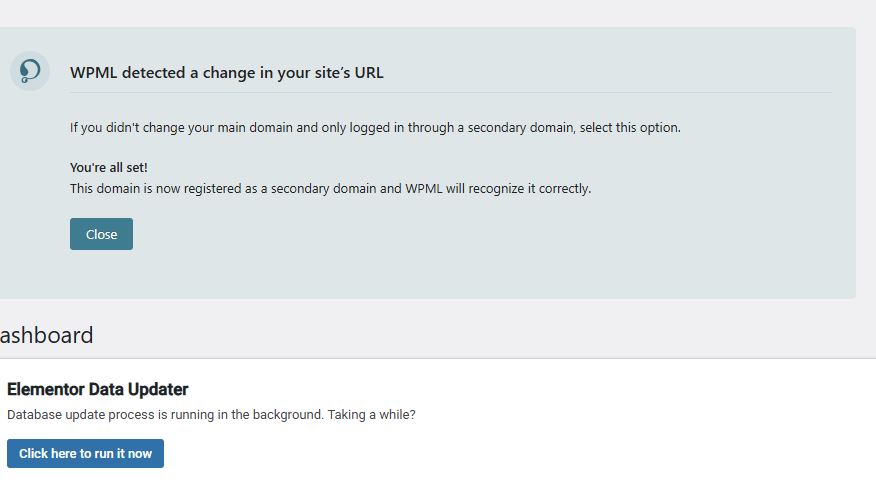876x487 pixels.
Task: Select the 'You're all set!' text
Action: (109, 167)
